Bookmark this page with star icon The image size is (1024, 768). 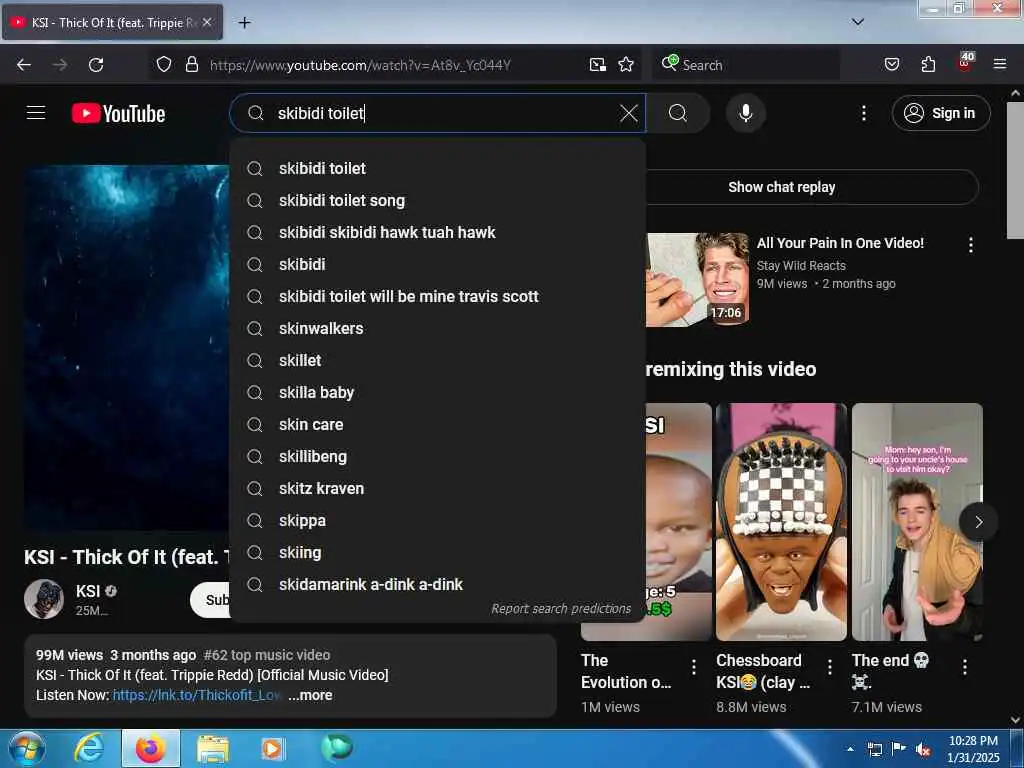[626, 64]
